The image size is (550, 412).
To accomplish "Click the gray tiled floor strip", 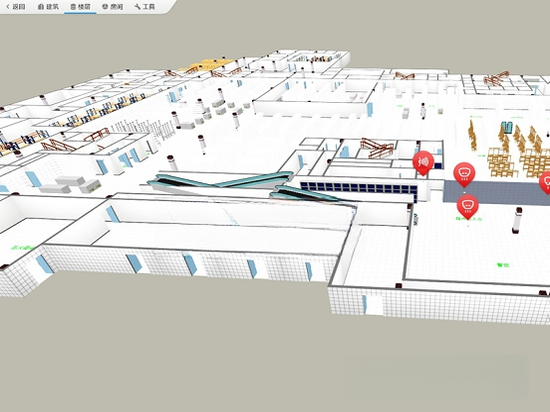I will 495,192.
